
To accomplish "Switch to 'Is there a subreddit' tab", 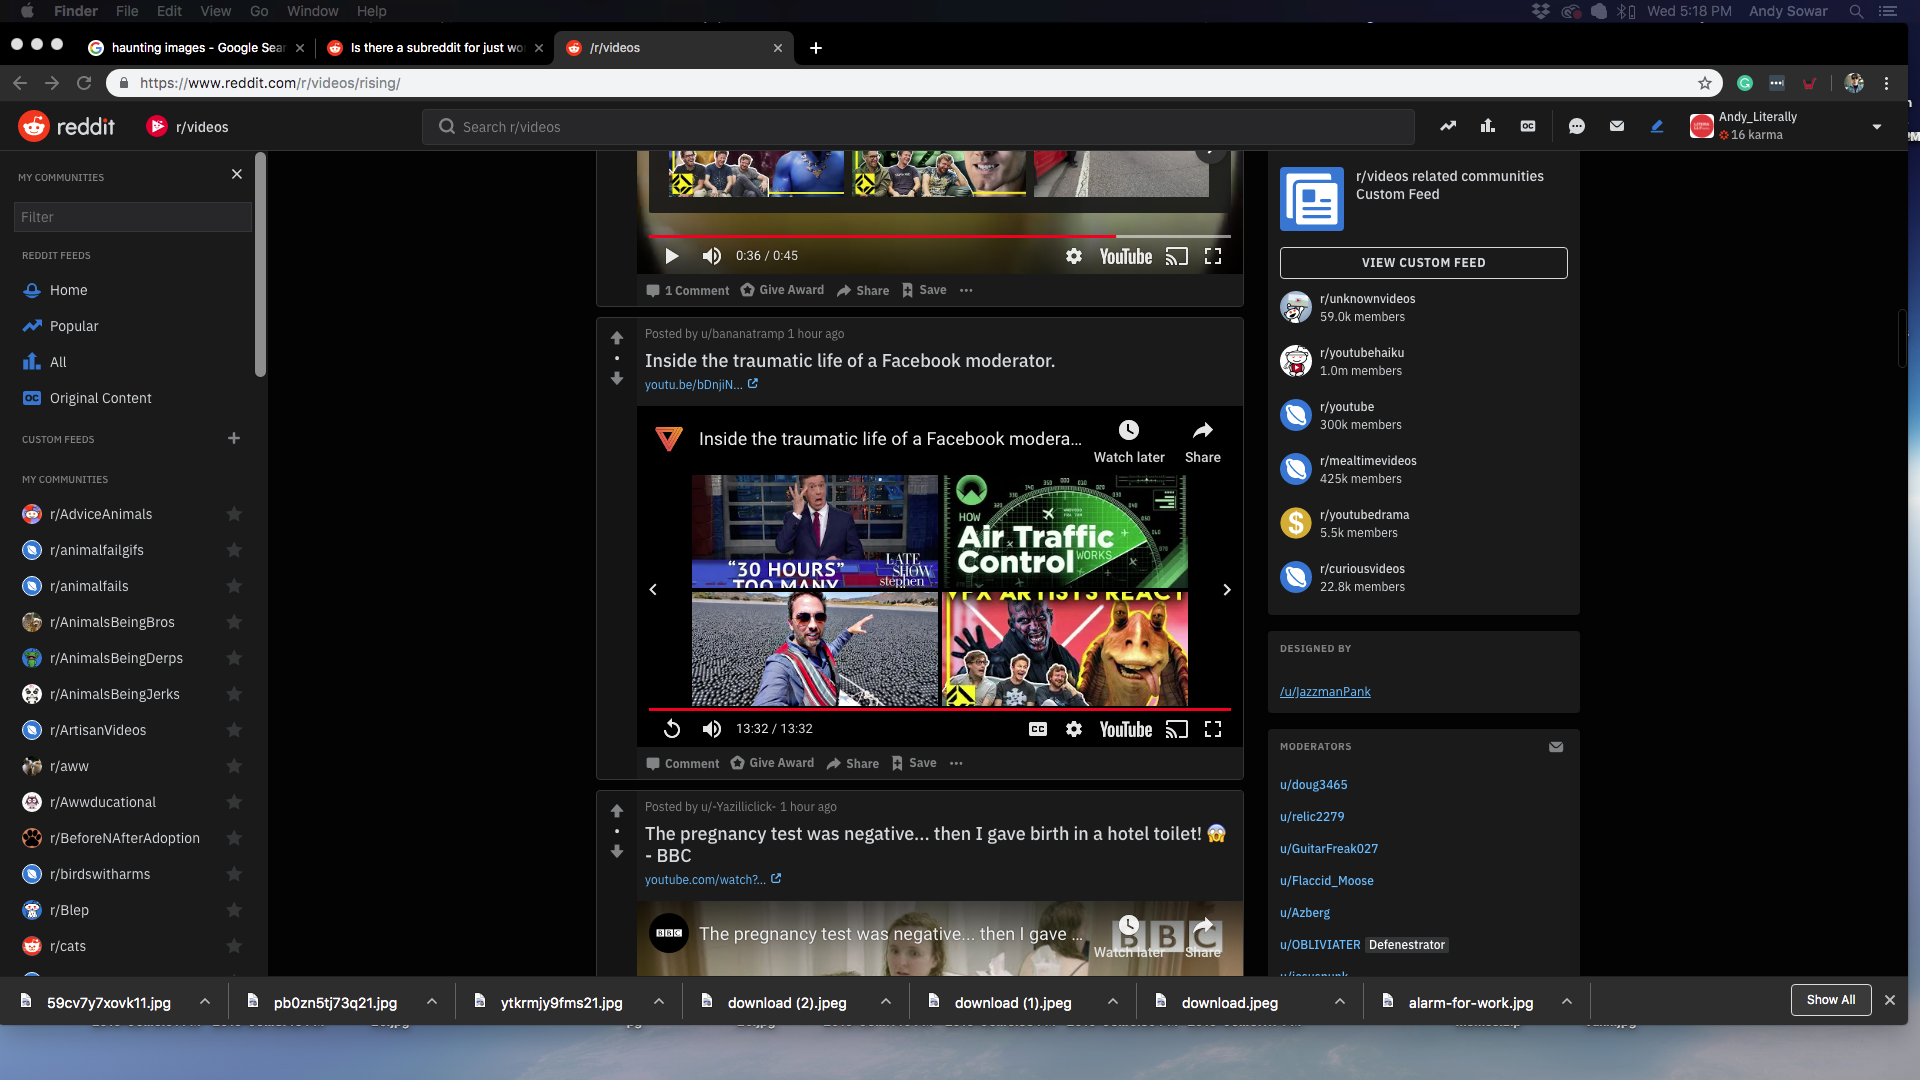I will click(x=436, y=48).
